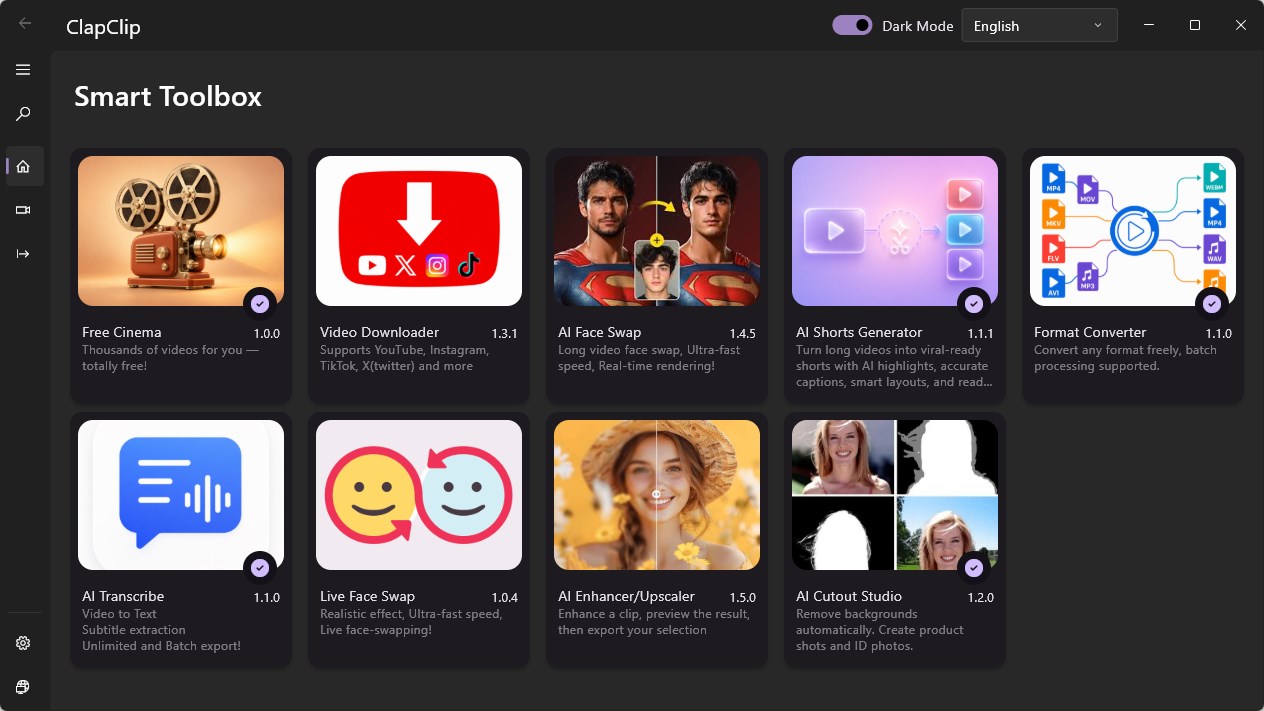Image resolution: width=1264 pixels, height=711 pixels.
Task: Click the checkmark badge on Format Converter
Action: tap(1212, 304)
